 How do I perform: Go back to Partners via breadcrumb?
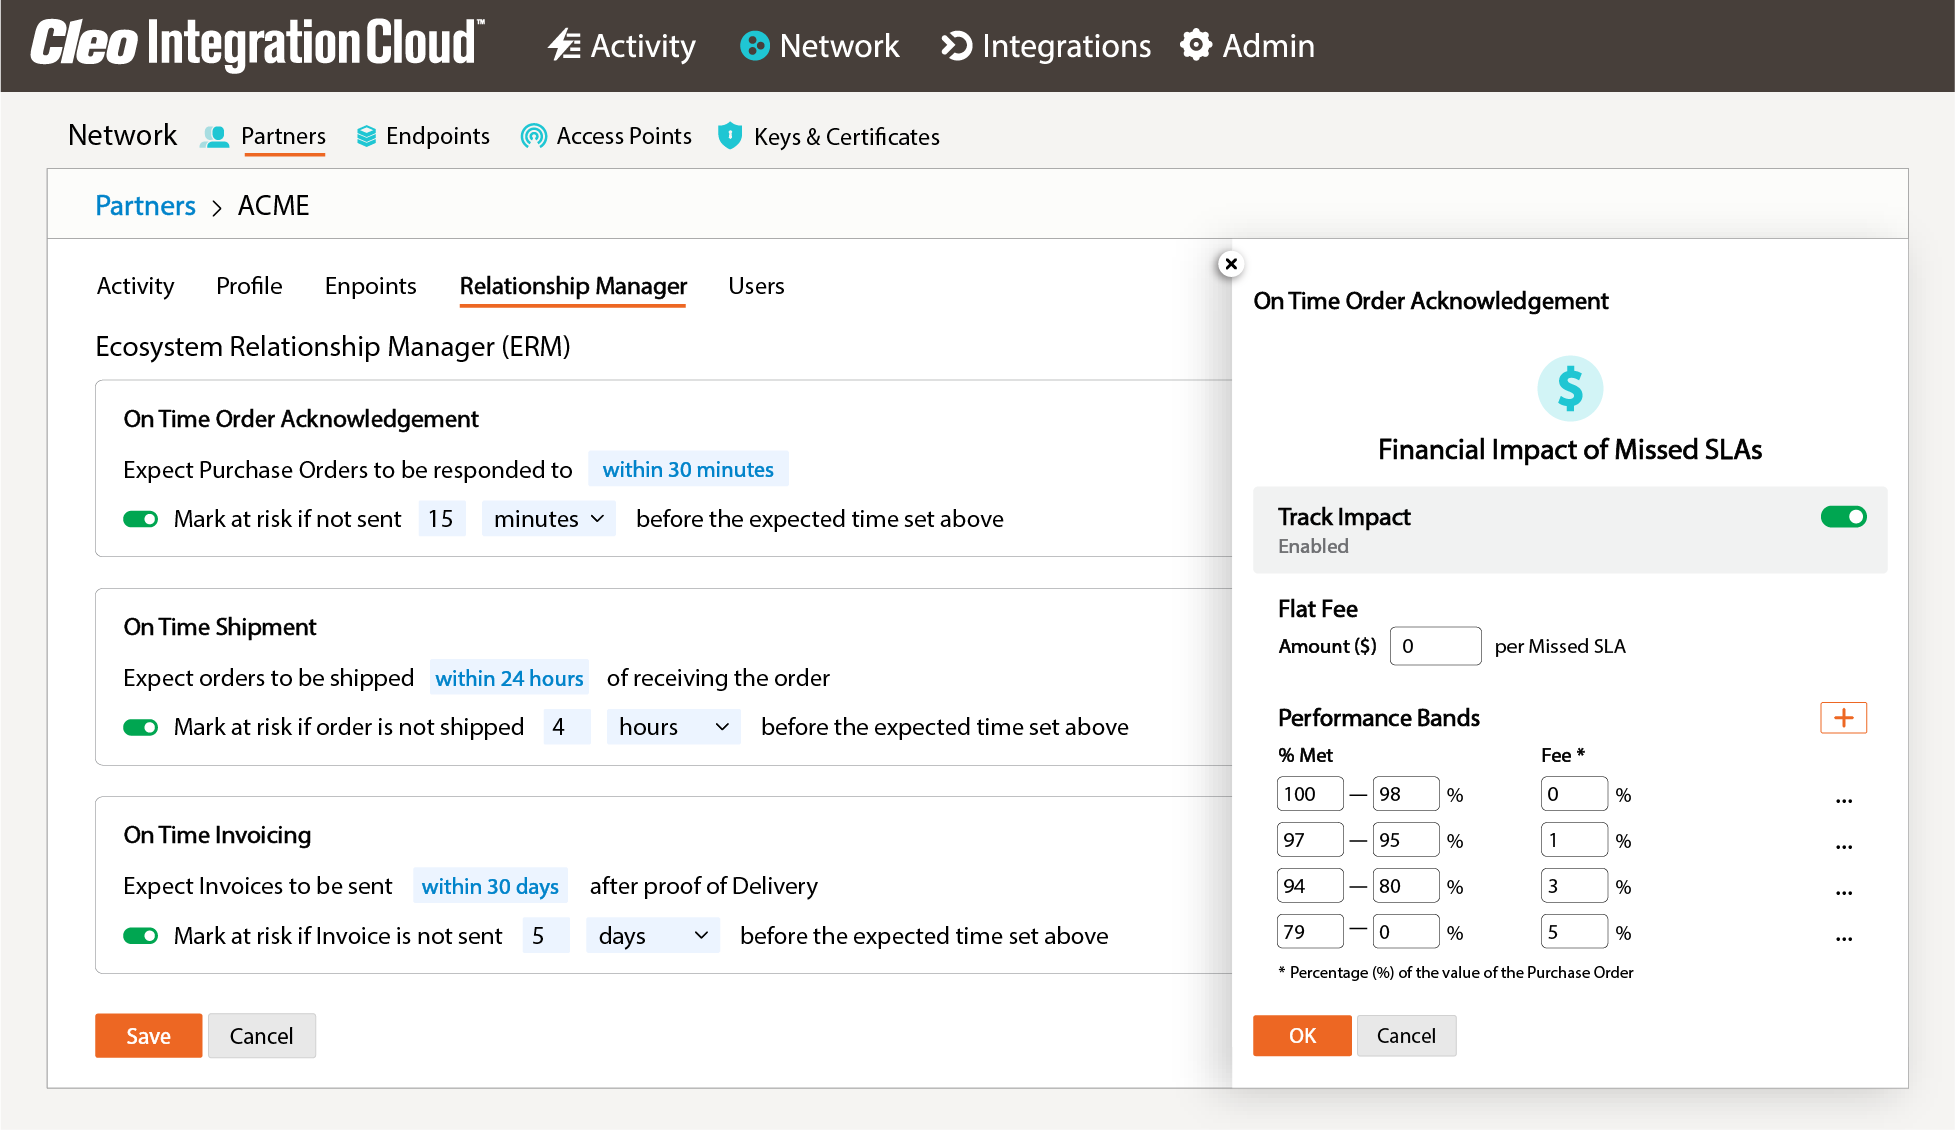145,206
